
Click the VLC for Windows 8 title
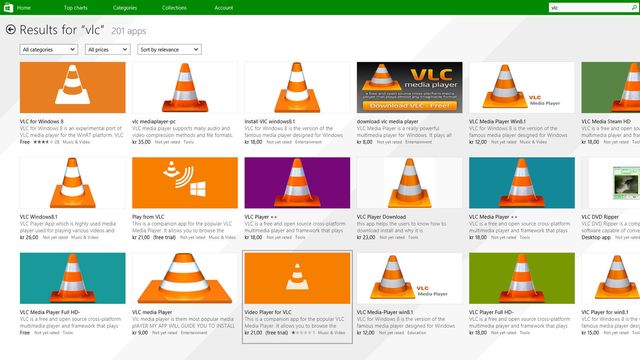coord(42,121)
